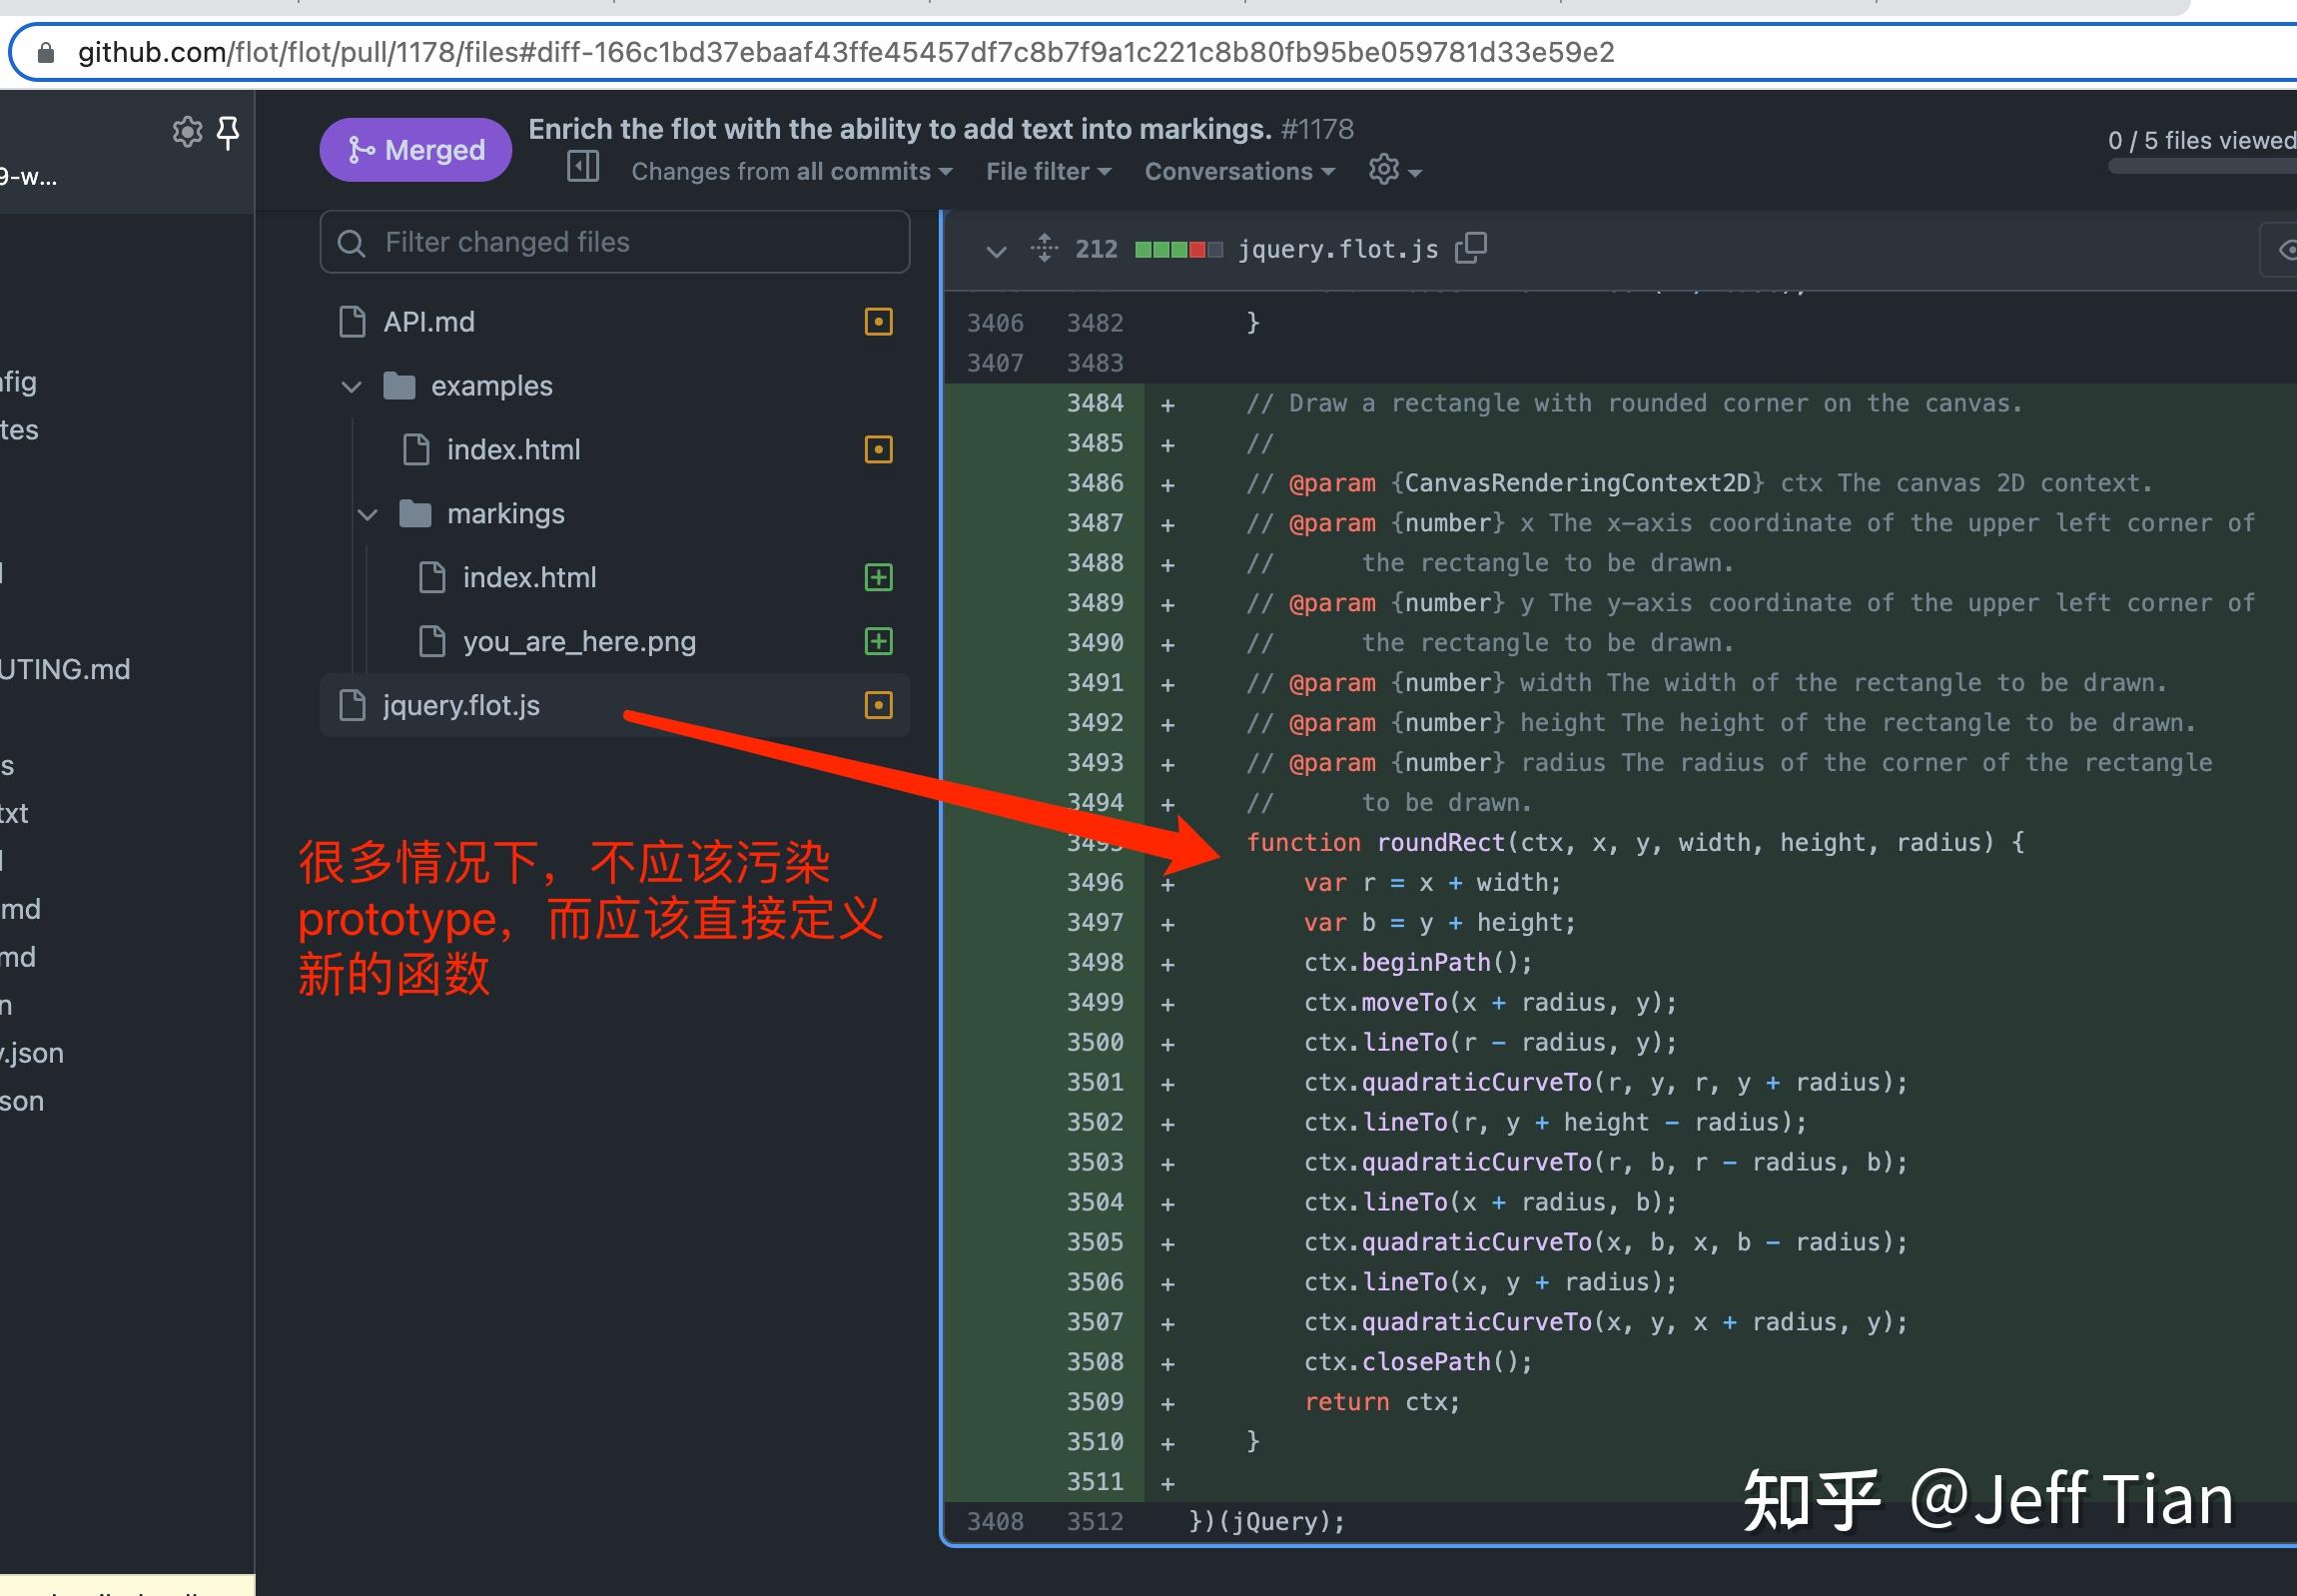This screenshot has width=2297, height=1596.
Task: Open the Conversations dropdown
Action: point(1239,172)
